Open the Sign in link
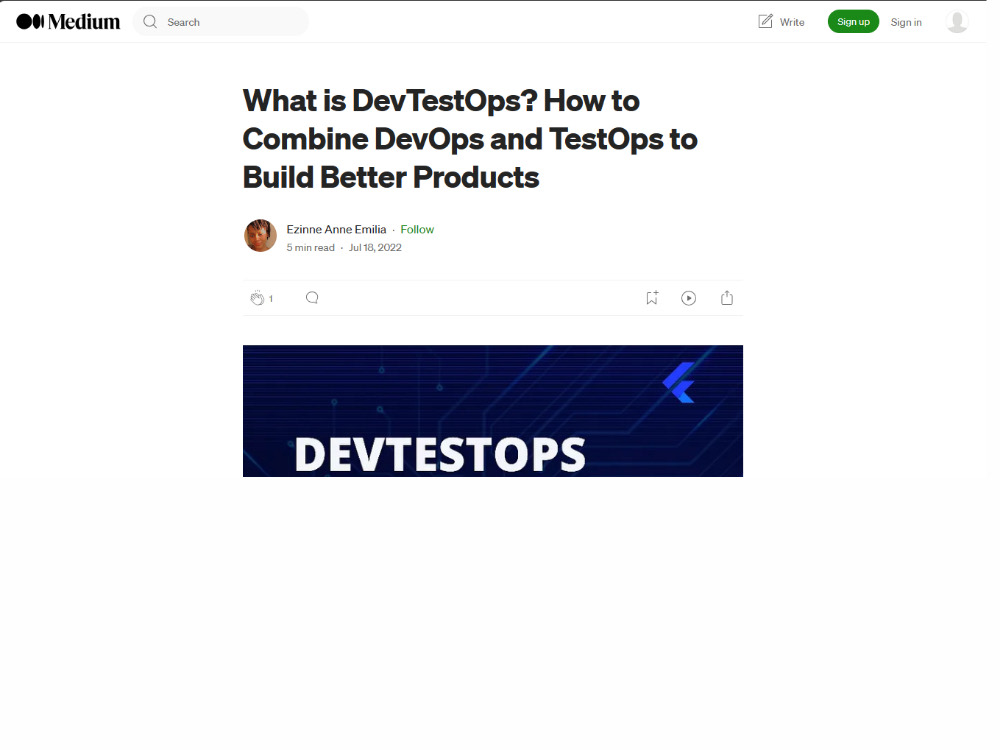The height and width of the screenshot is (750, 1000). click(x=906, y=22)
